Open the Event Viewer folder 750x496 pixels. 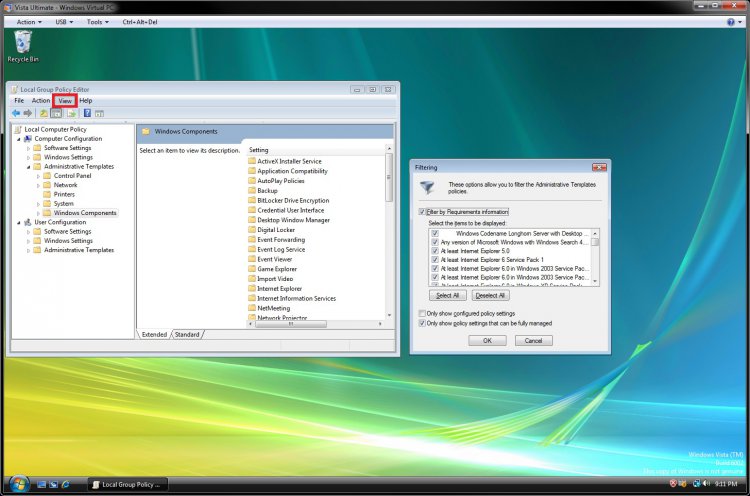270,259
